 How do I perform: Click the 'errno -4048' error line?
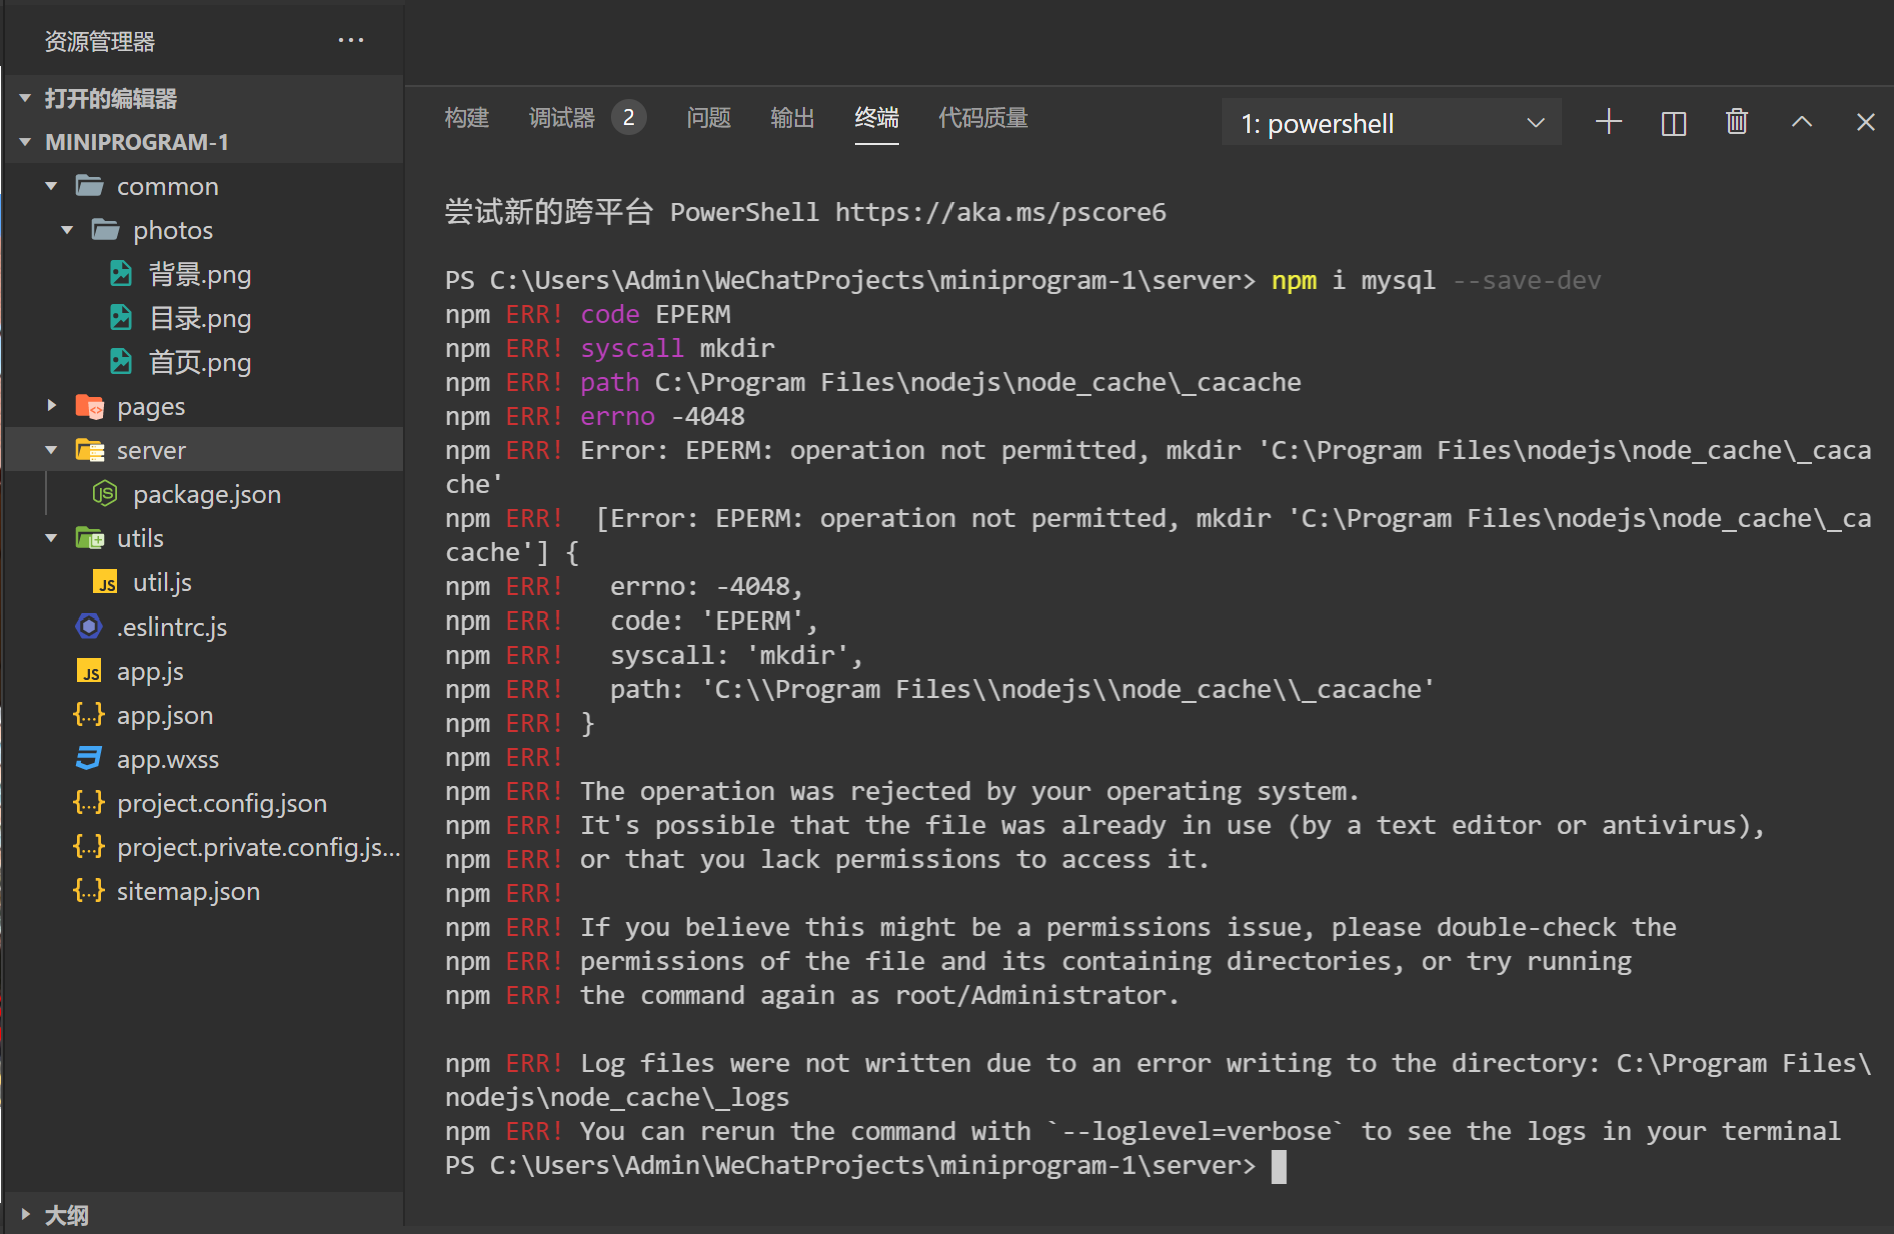coord(595,416)
